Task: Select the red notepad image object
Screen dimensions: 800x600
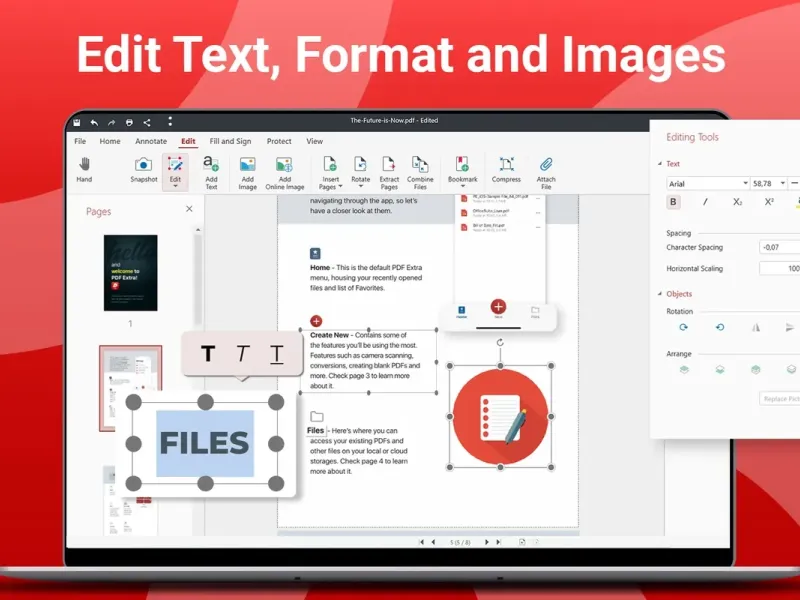Action: 500,417
